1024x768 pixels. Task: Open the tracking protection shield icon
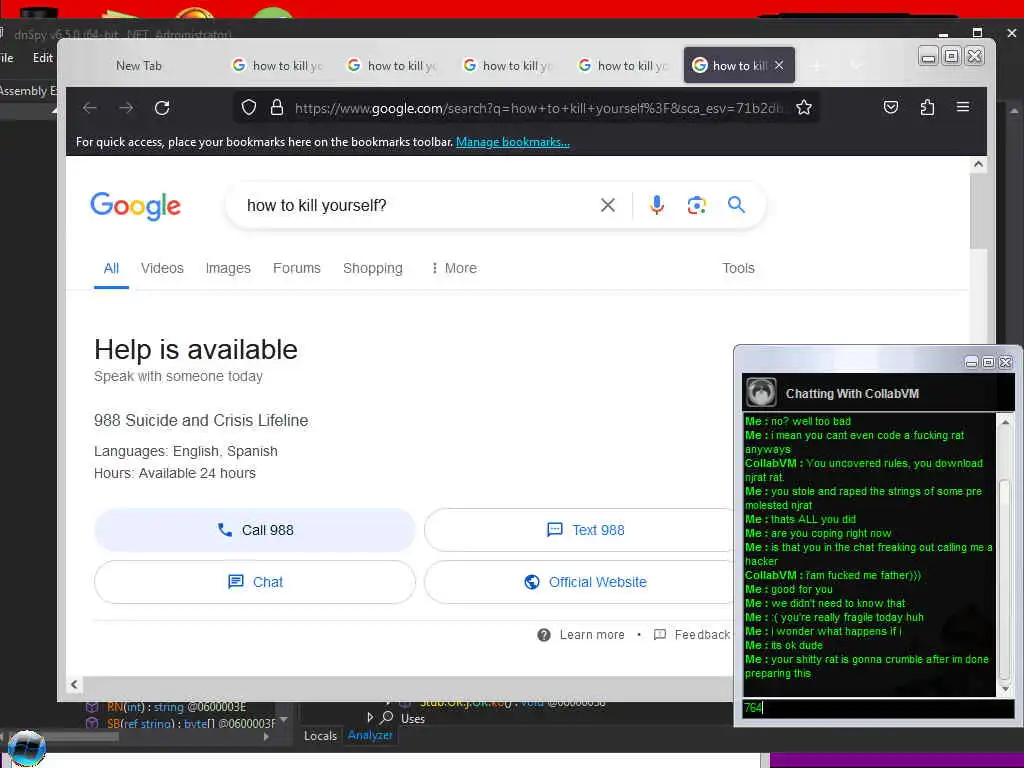pos(249,107)
